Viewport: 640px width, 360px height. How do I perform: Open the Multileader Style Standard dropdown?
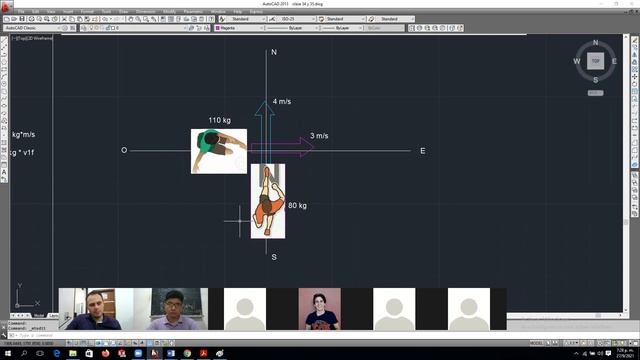395,19
